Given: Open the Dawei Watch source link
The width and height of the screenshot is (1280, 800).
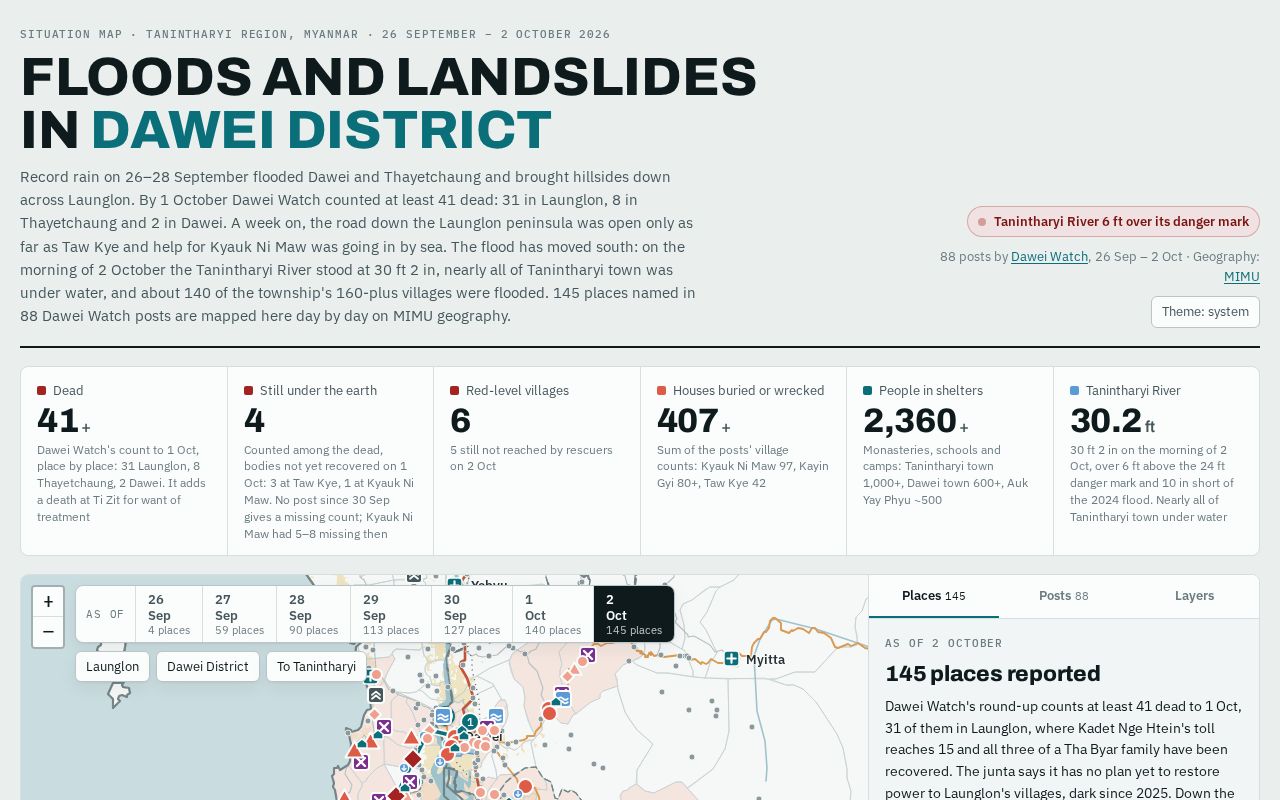Looking at the screenshot, I should 1049,257.
